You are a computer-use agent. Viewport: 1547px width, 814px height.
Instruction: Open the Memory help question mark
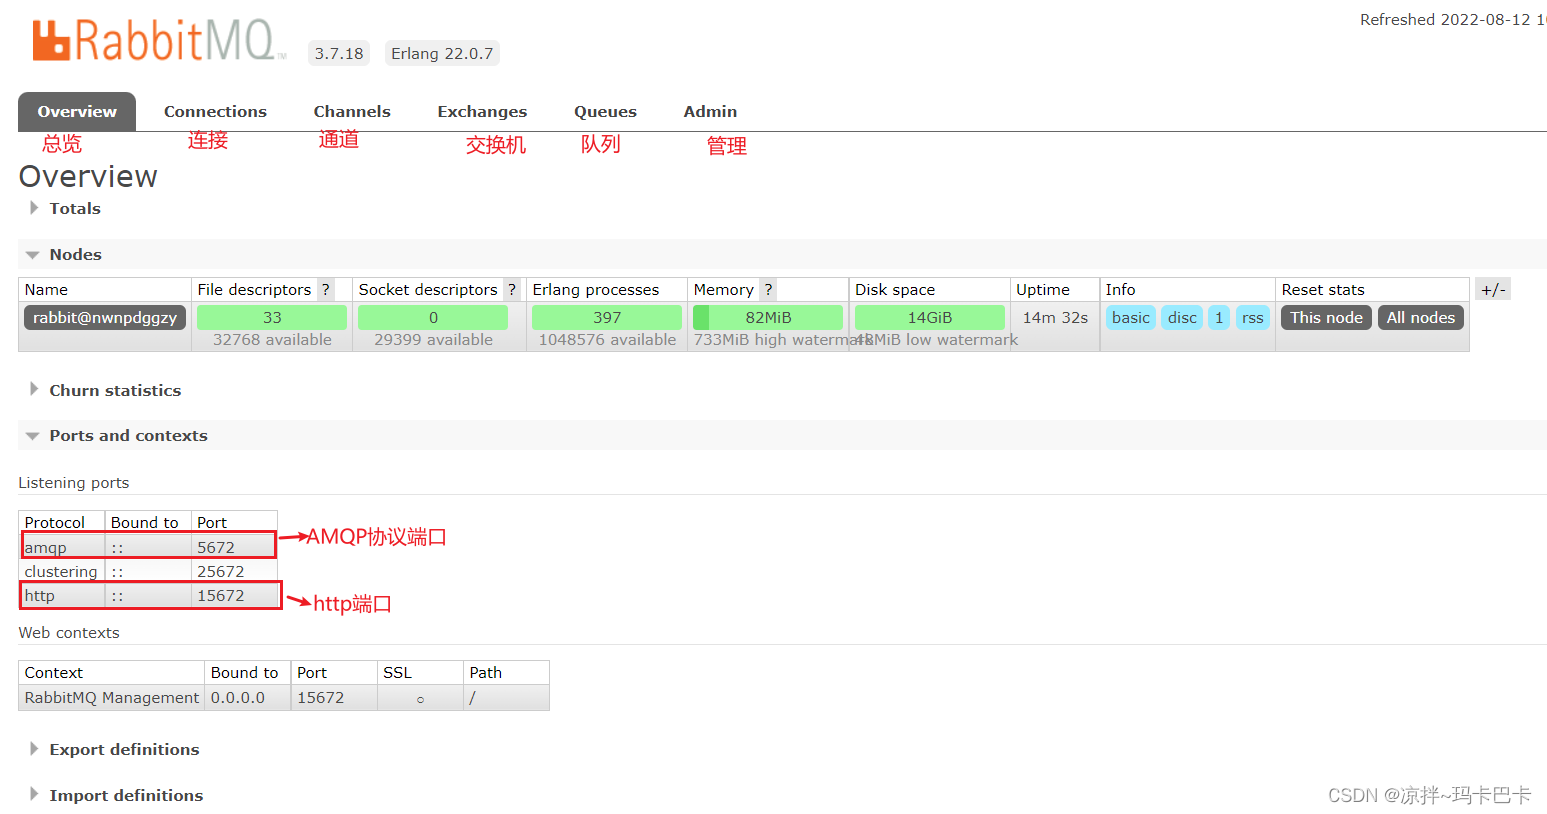point(768,290)
